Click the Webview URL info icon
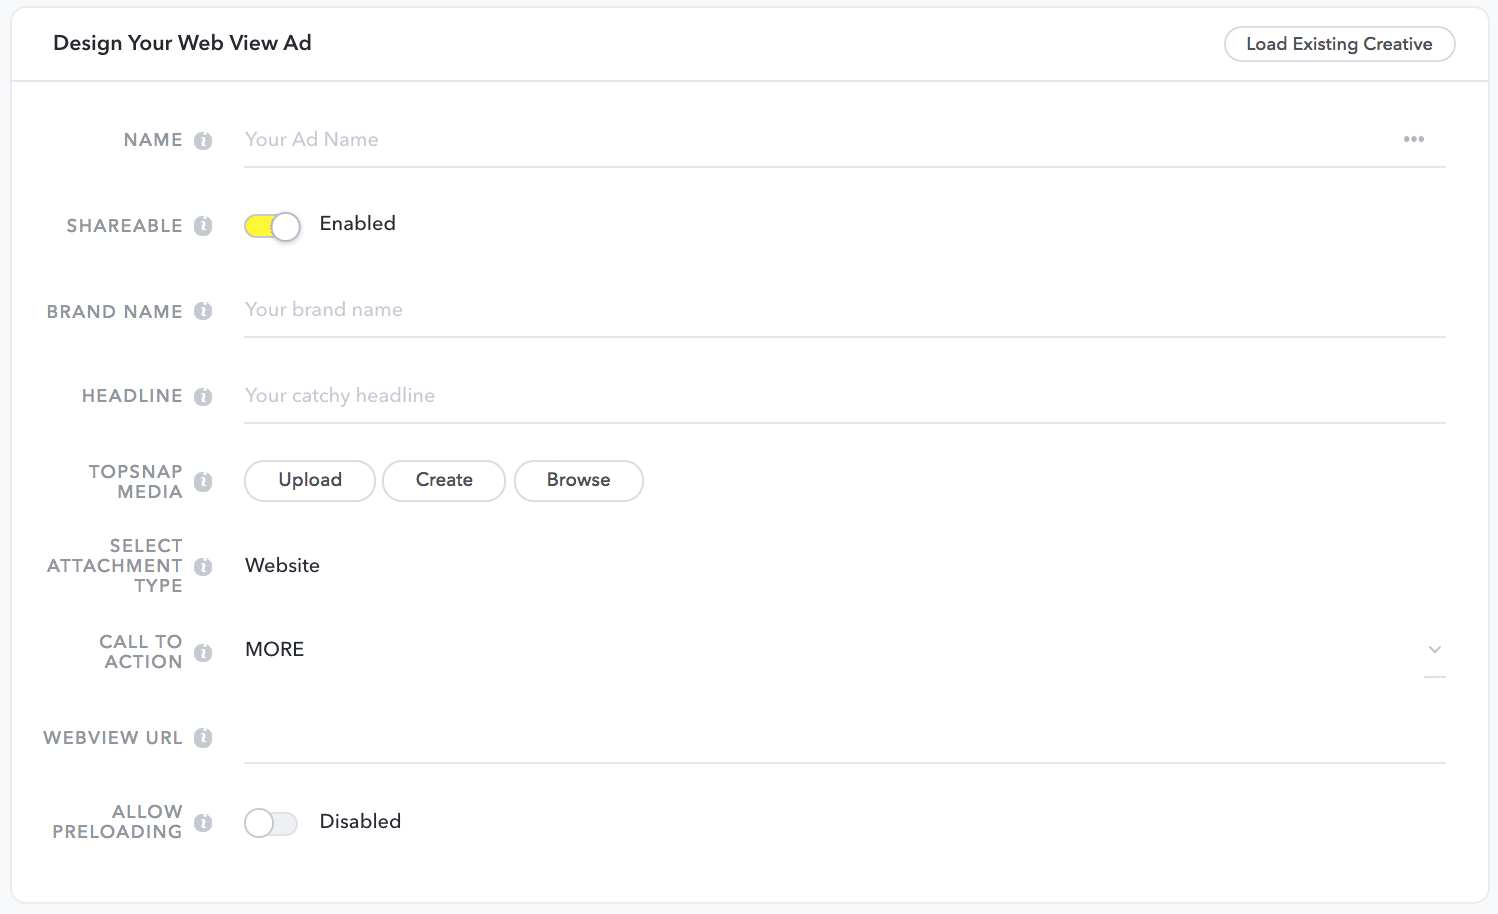This screenshot has width=1498, height=914. [x=203, y=738]
